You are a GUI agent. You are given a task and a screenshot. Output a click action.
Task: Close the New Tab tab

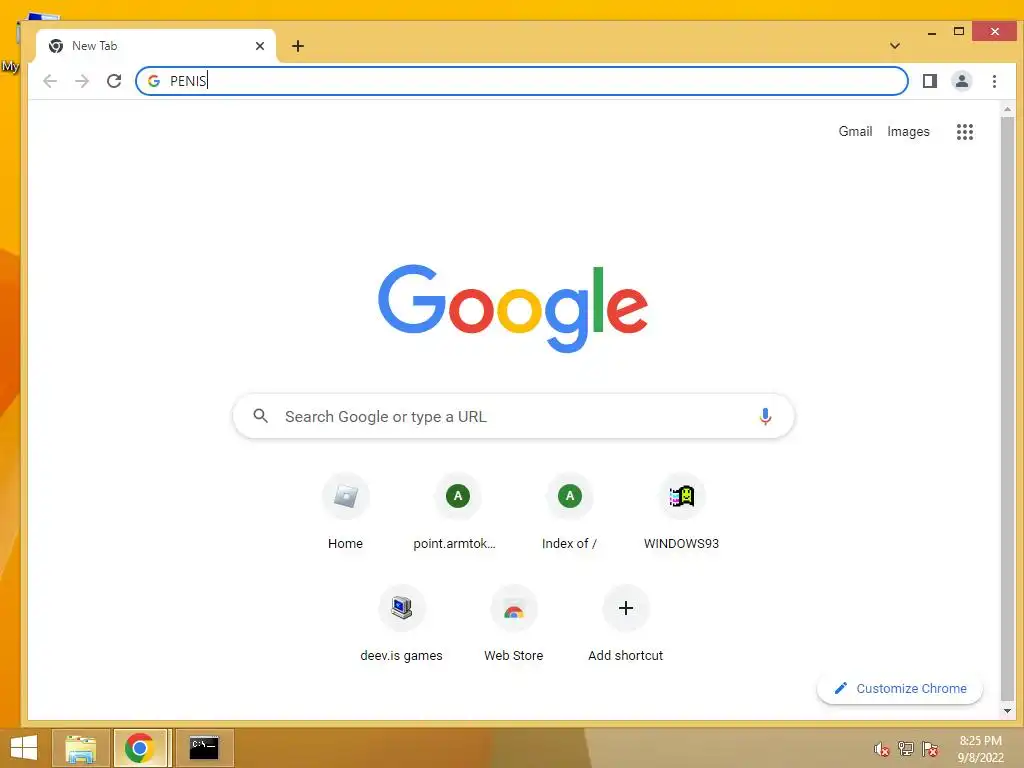click(x=260, y=46)
